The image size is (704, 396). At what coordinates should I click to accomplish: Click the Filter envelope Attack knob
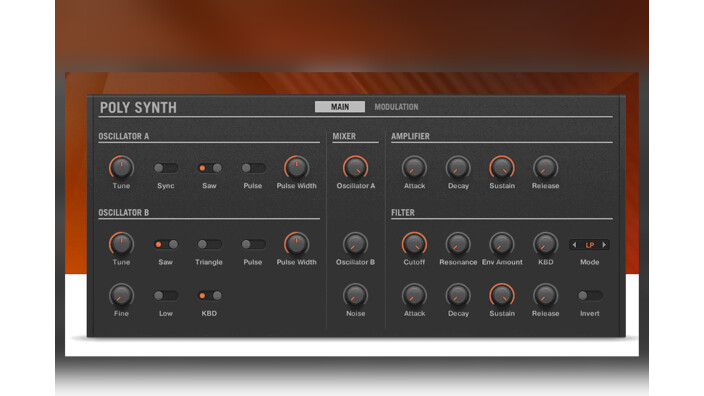(x=414, y=296)
